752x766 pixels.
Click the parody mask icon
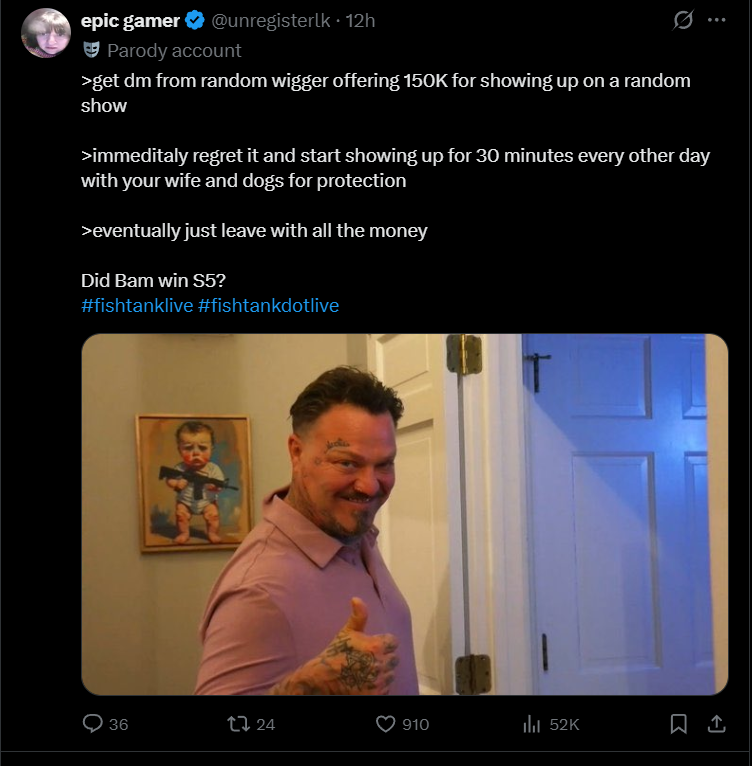pyautogui.click(x=91, y=50)
